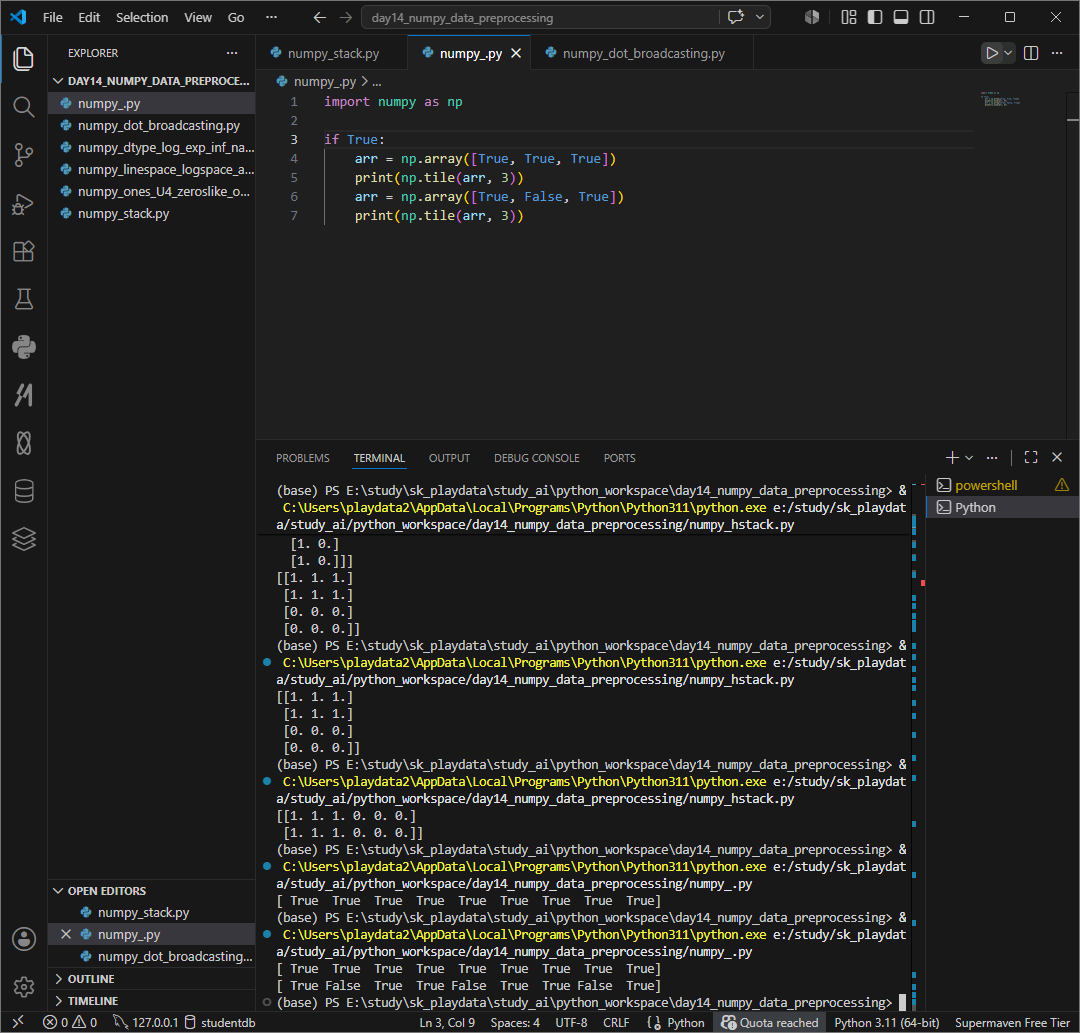Maximize the terminal panel size
Screen dimensions: 1080x1033
[1030, 457]
